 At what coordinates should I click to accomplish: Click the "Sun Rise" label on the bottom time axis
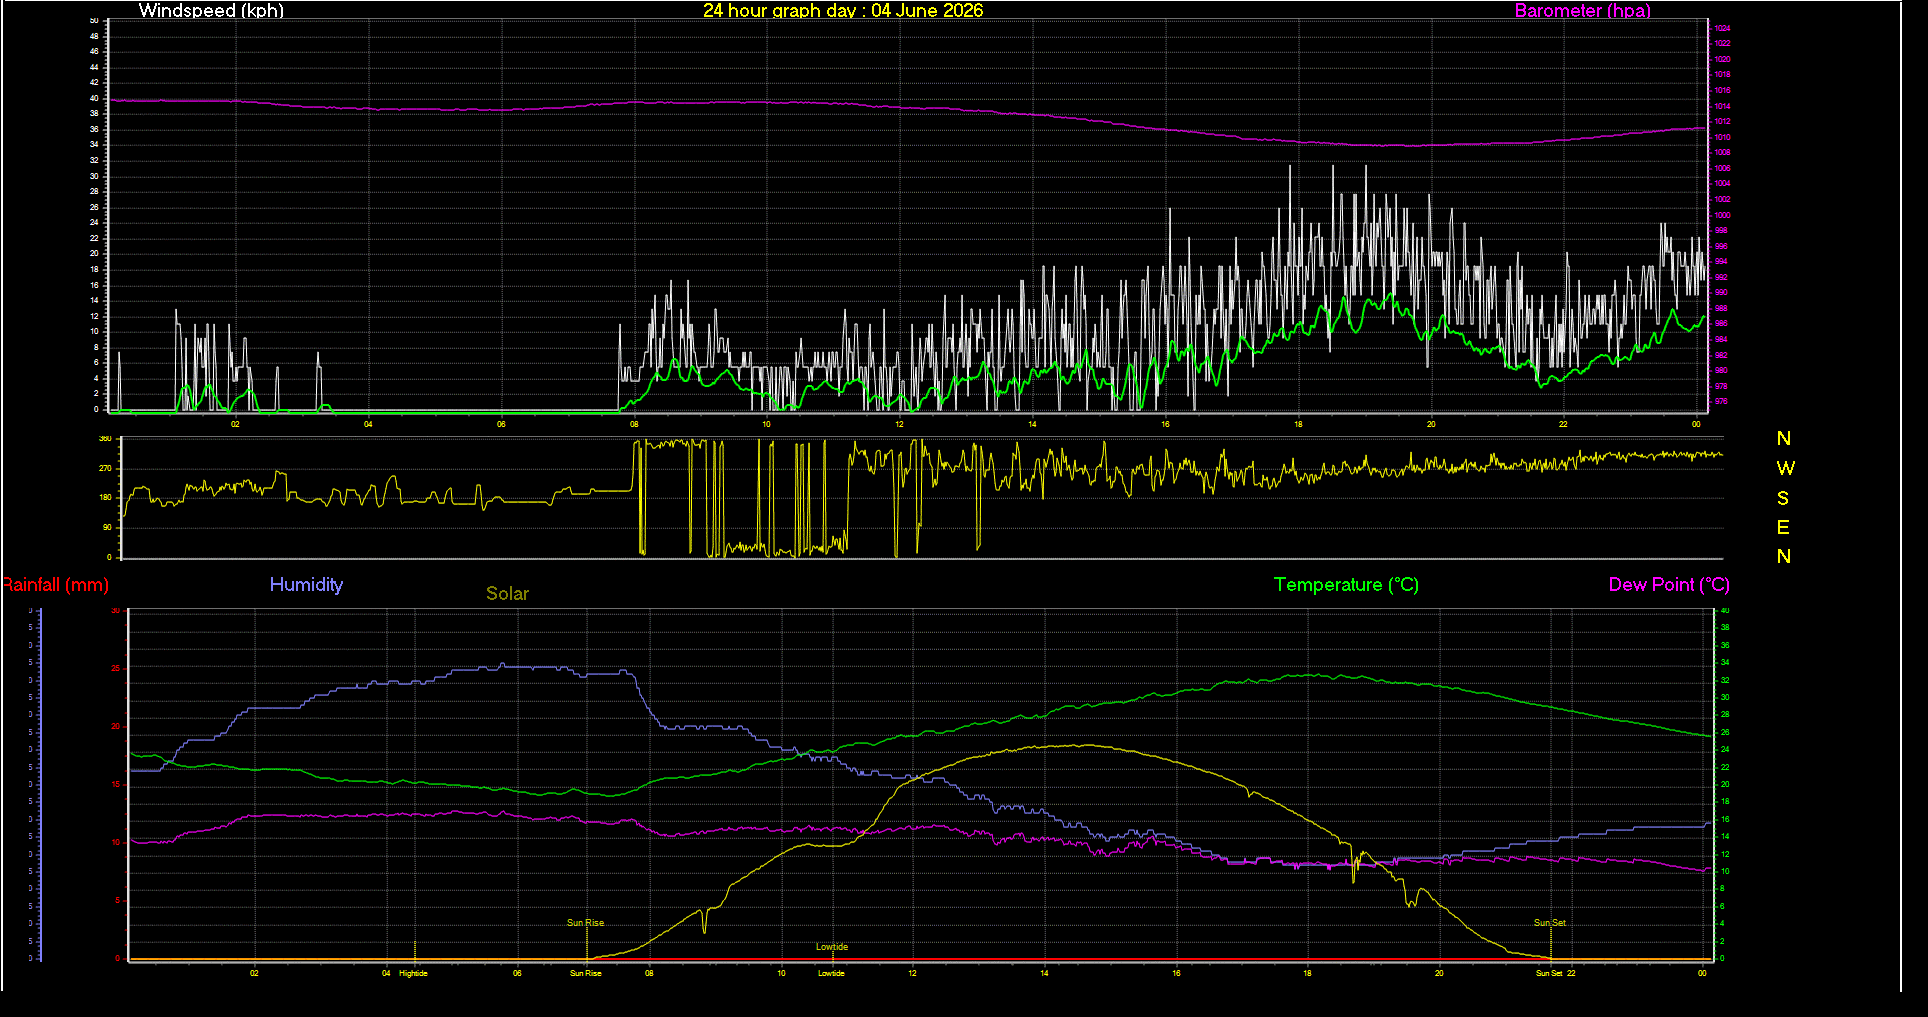(x=586, y=973)
